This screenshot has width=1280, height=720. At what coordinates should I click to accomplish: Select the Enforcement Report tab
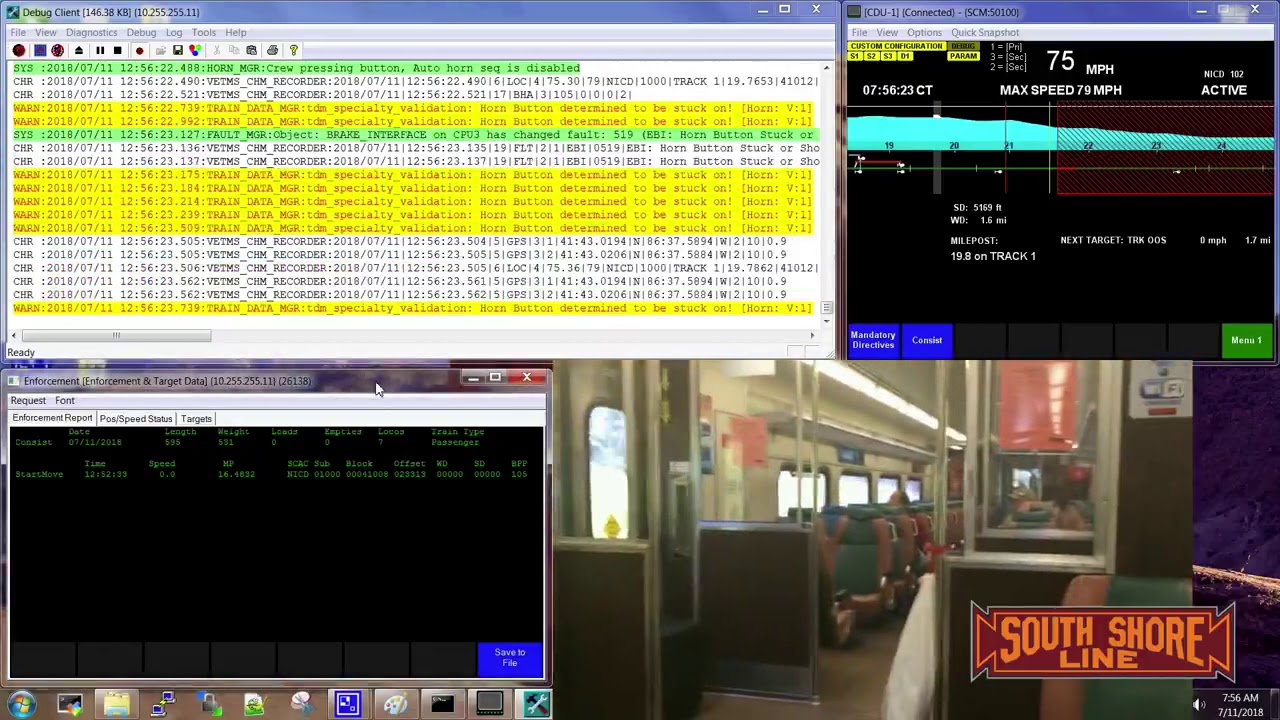pyautogui.click(x=52, y=418)
